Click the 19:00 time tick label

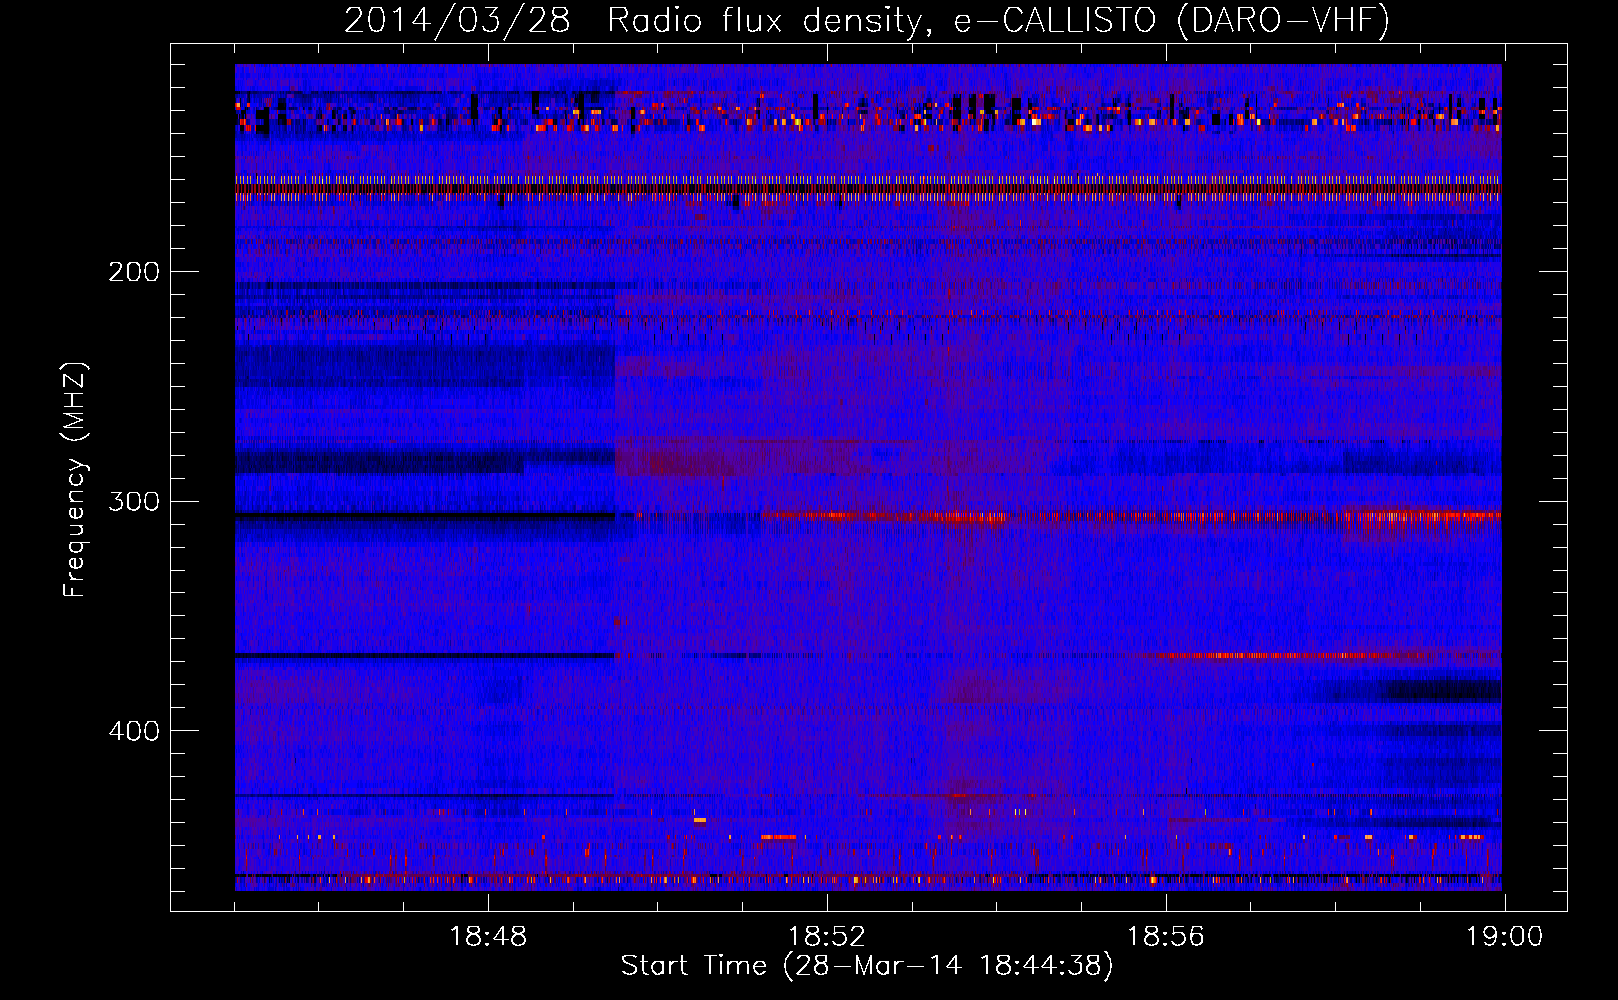1504,937
